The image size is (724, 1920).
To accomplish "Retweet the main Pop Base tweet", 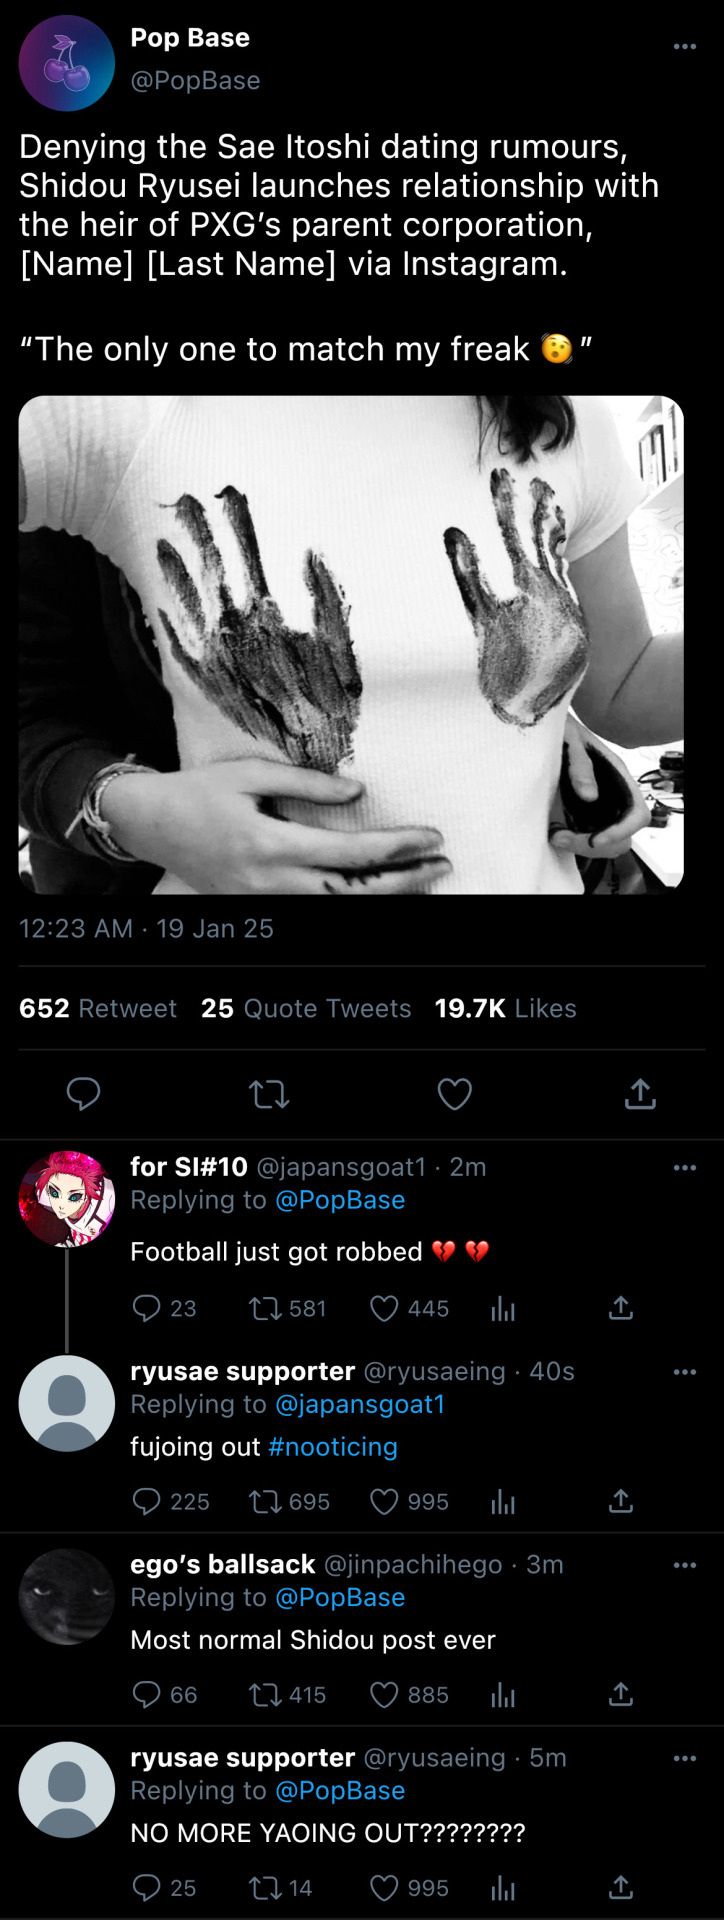I will (268, 1095).
